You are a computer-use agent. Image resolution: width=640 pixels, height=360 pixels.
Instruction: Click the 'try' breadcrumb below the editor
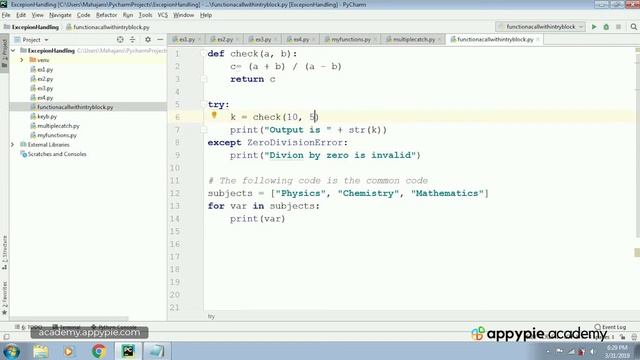point(211,316)
